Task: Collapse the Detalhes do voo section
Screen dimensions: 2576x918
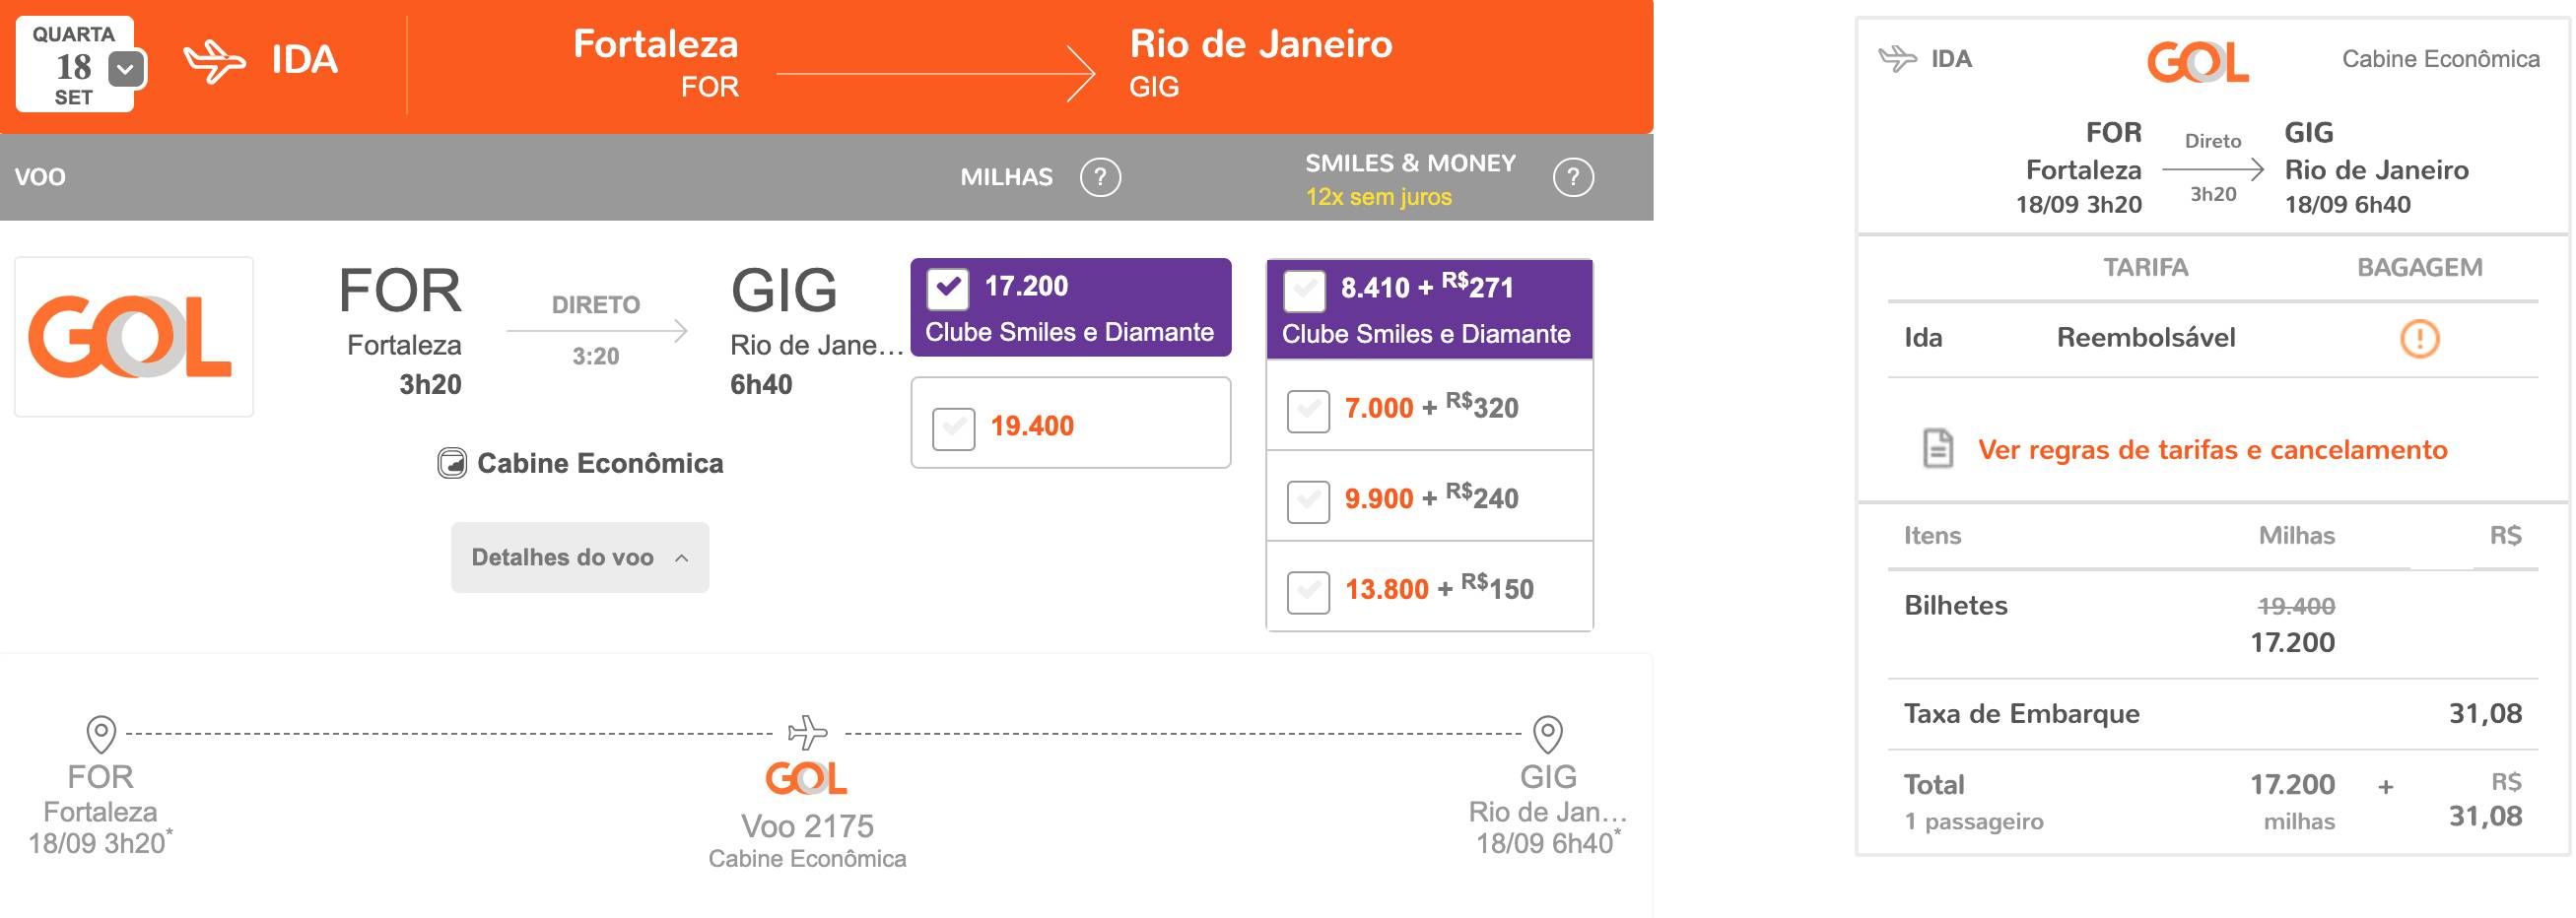Action: (580, 557)
